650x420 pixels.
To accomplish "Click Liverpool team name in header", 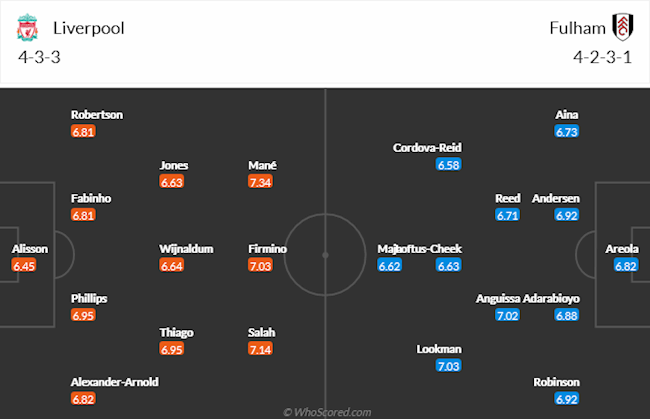I will 88,28.
